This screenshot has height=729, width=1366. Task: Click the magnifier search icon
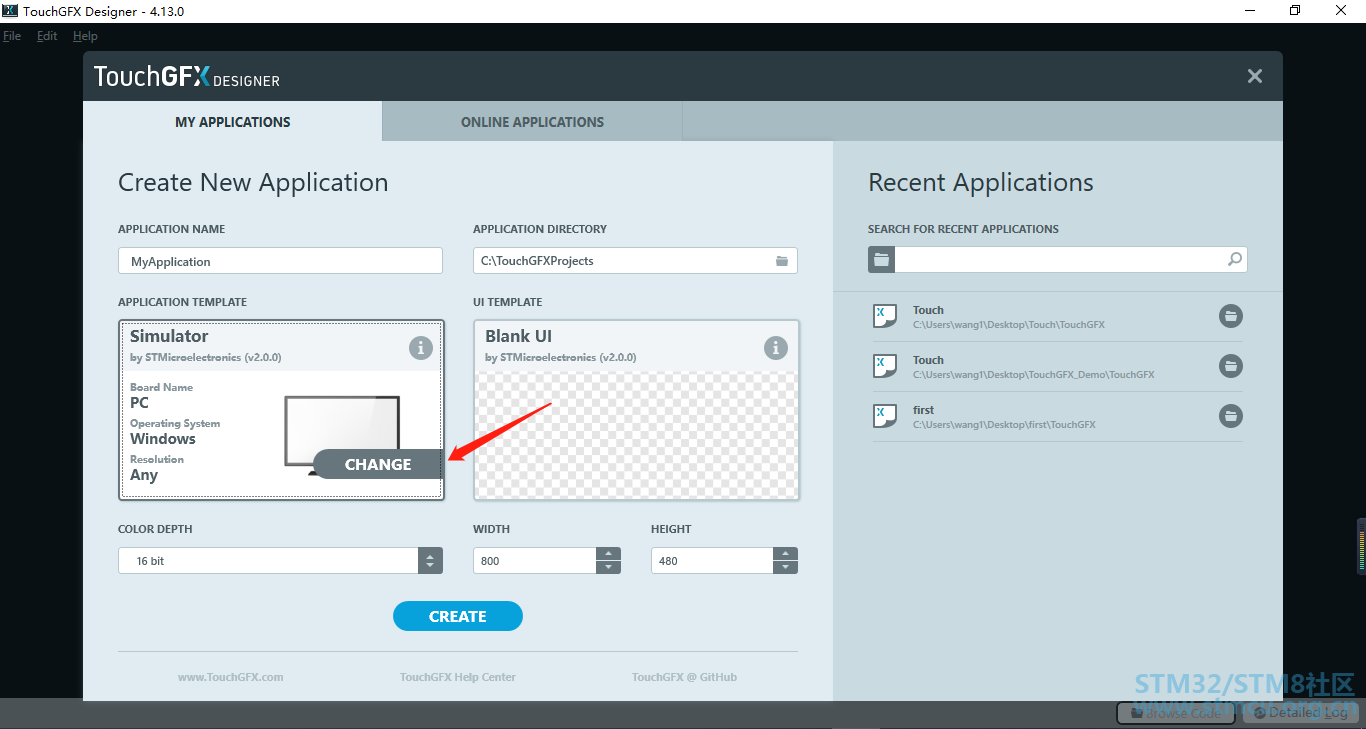1236,260
